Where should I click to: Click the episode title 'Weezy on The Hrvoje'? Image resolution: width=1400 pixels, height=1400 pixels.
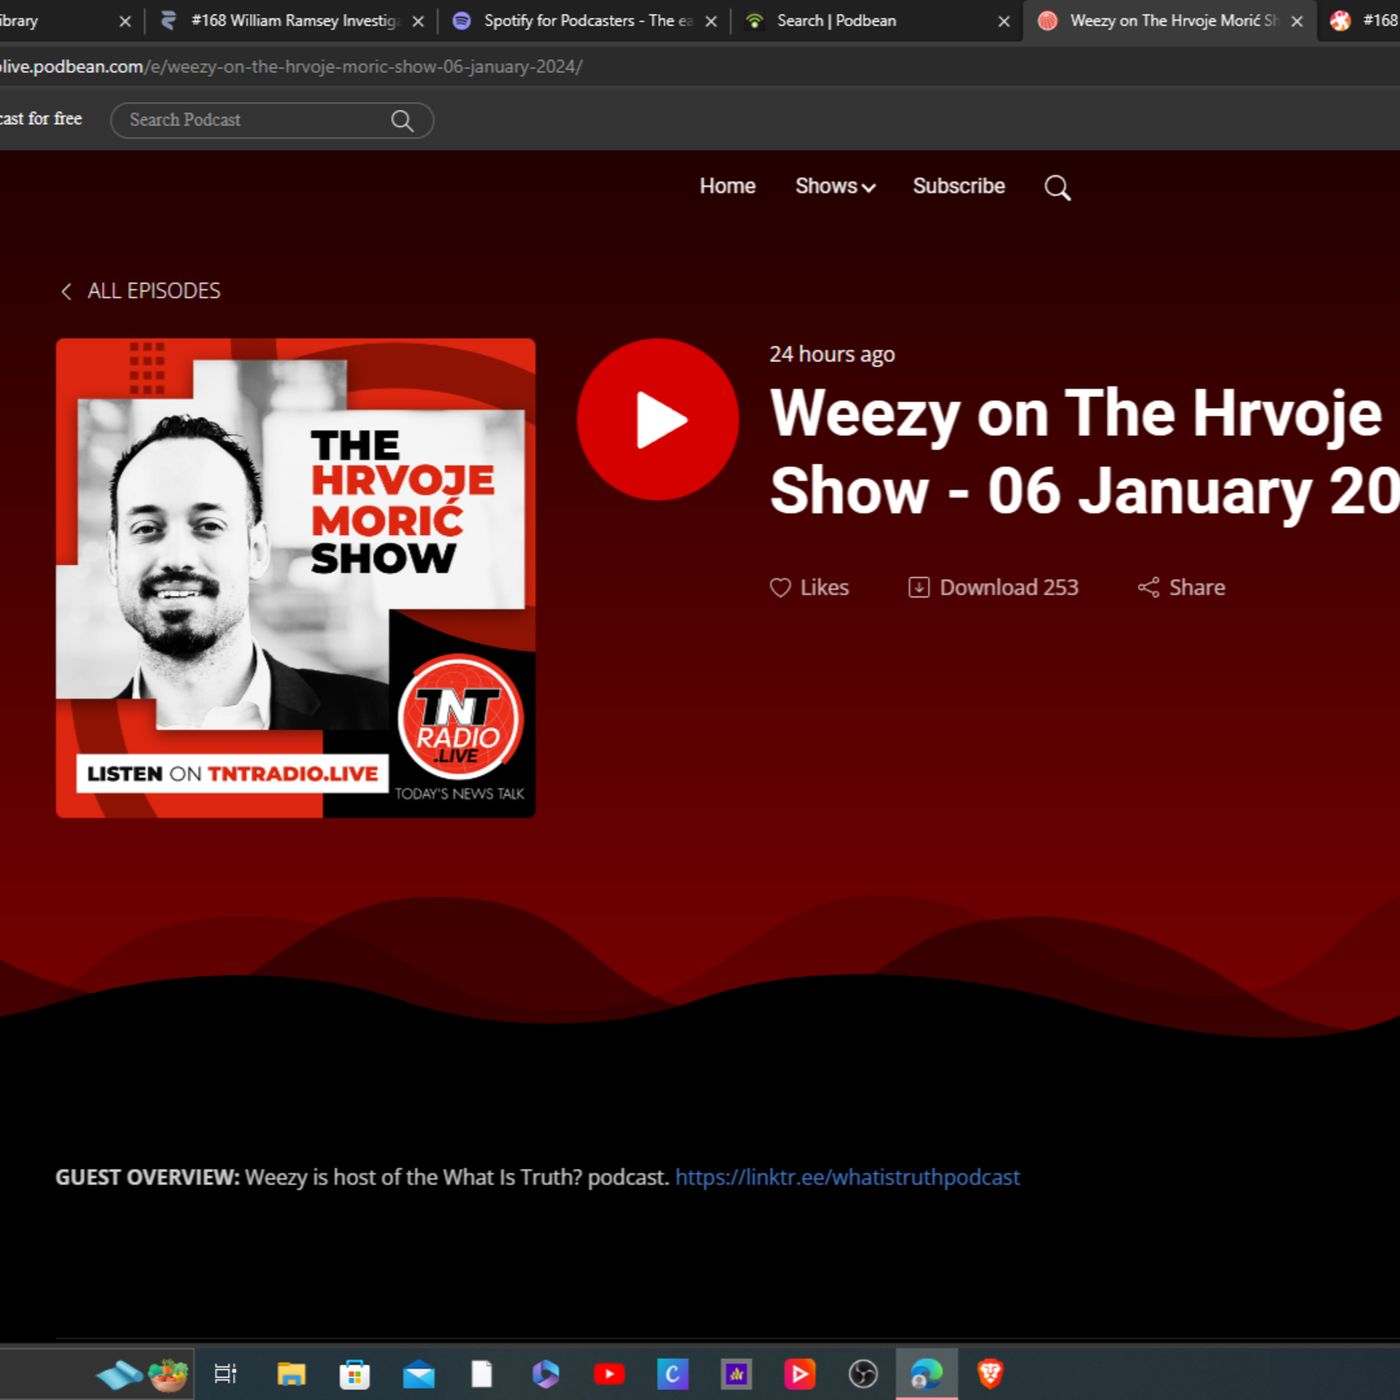coord(1076,414)
